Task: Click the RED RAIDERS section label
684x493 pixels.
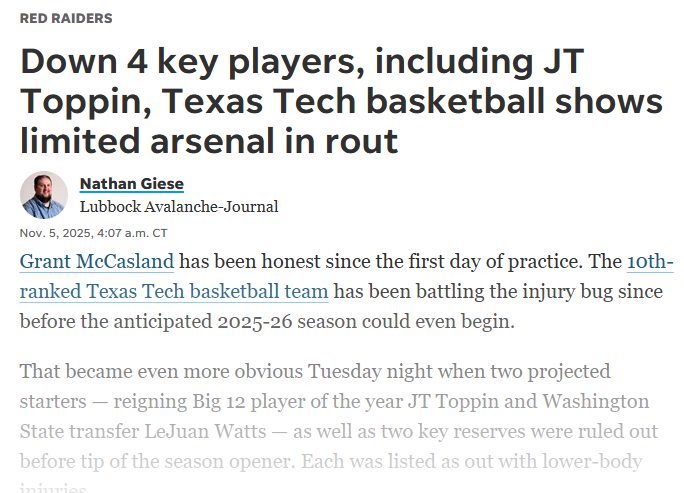Action: tap(66, 19)
